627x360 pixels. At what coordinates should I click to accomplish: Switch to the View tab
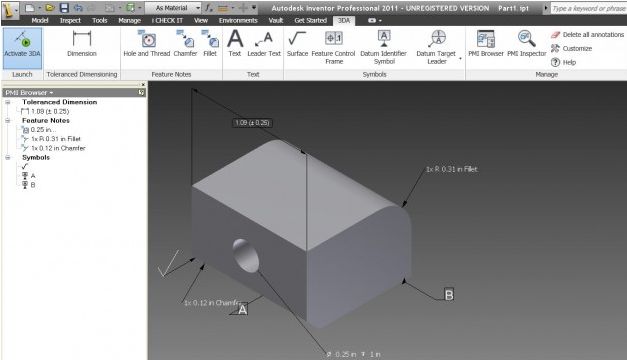(201, 20)
